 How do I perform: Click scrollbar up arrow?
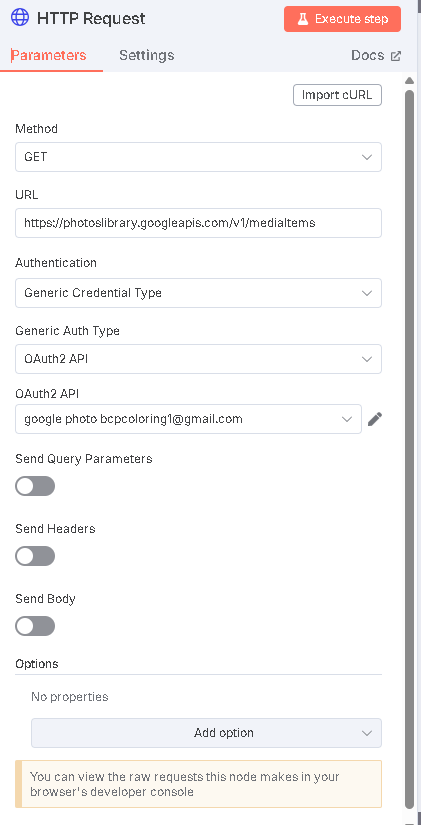point(409,81)
